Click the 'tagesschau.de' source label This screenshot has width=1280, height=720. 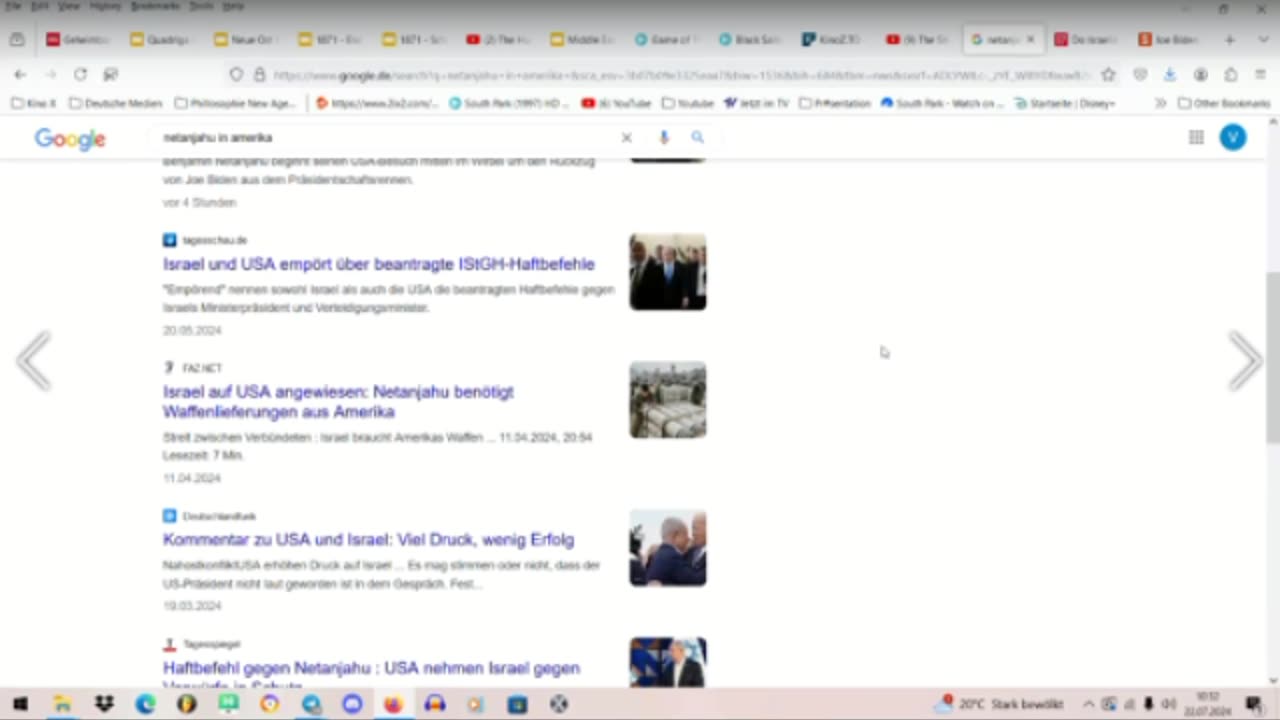214,240
